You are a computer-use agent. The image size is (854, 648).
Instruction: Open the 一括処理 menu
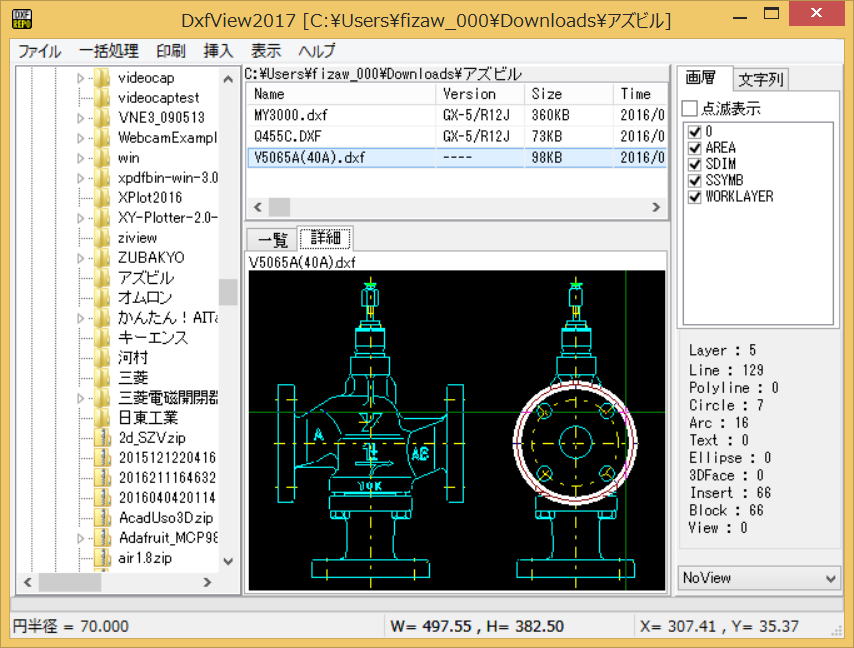(x=108, y=51)
